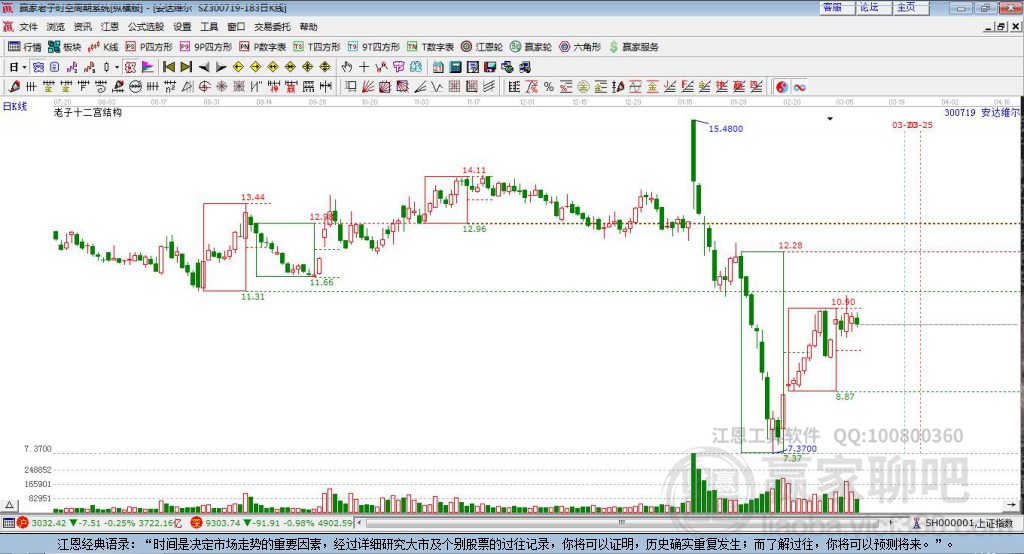The width and height of the screenshot is (1024, 554).
Task: Expand the candlestick type dropdown arrow
Action: click(117, 67)
